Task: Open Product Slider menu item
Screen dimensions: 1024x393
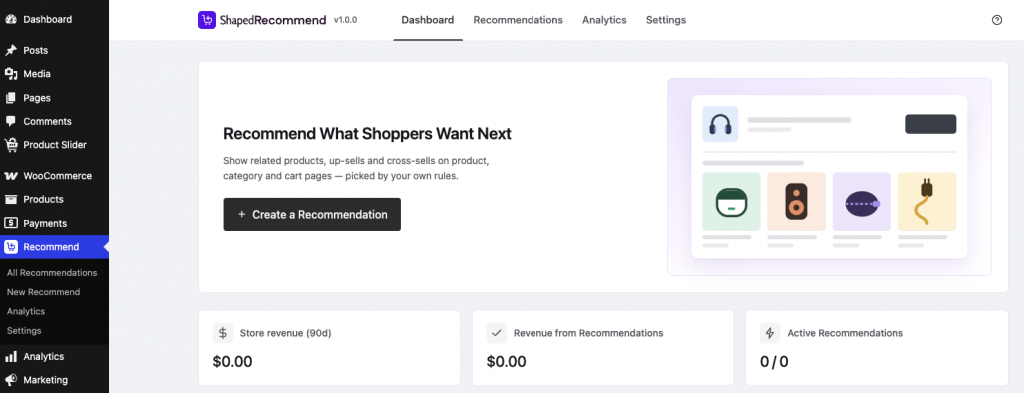Action: click(x=54, y=145)
